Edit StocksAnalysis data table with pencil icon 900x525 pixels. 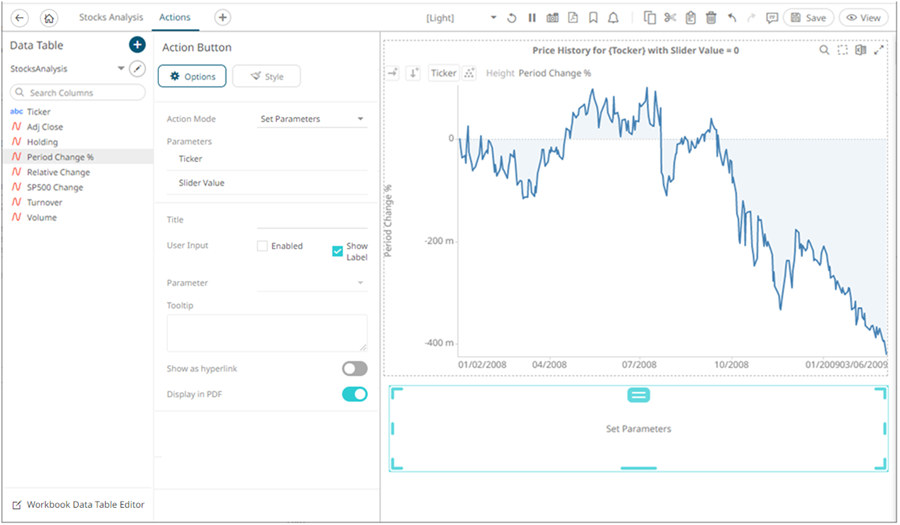tap(138, 69)
